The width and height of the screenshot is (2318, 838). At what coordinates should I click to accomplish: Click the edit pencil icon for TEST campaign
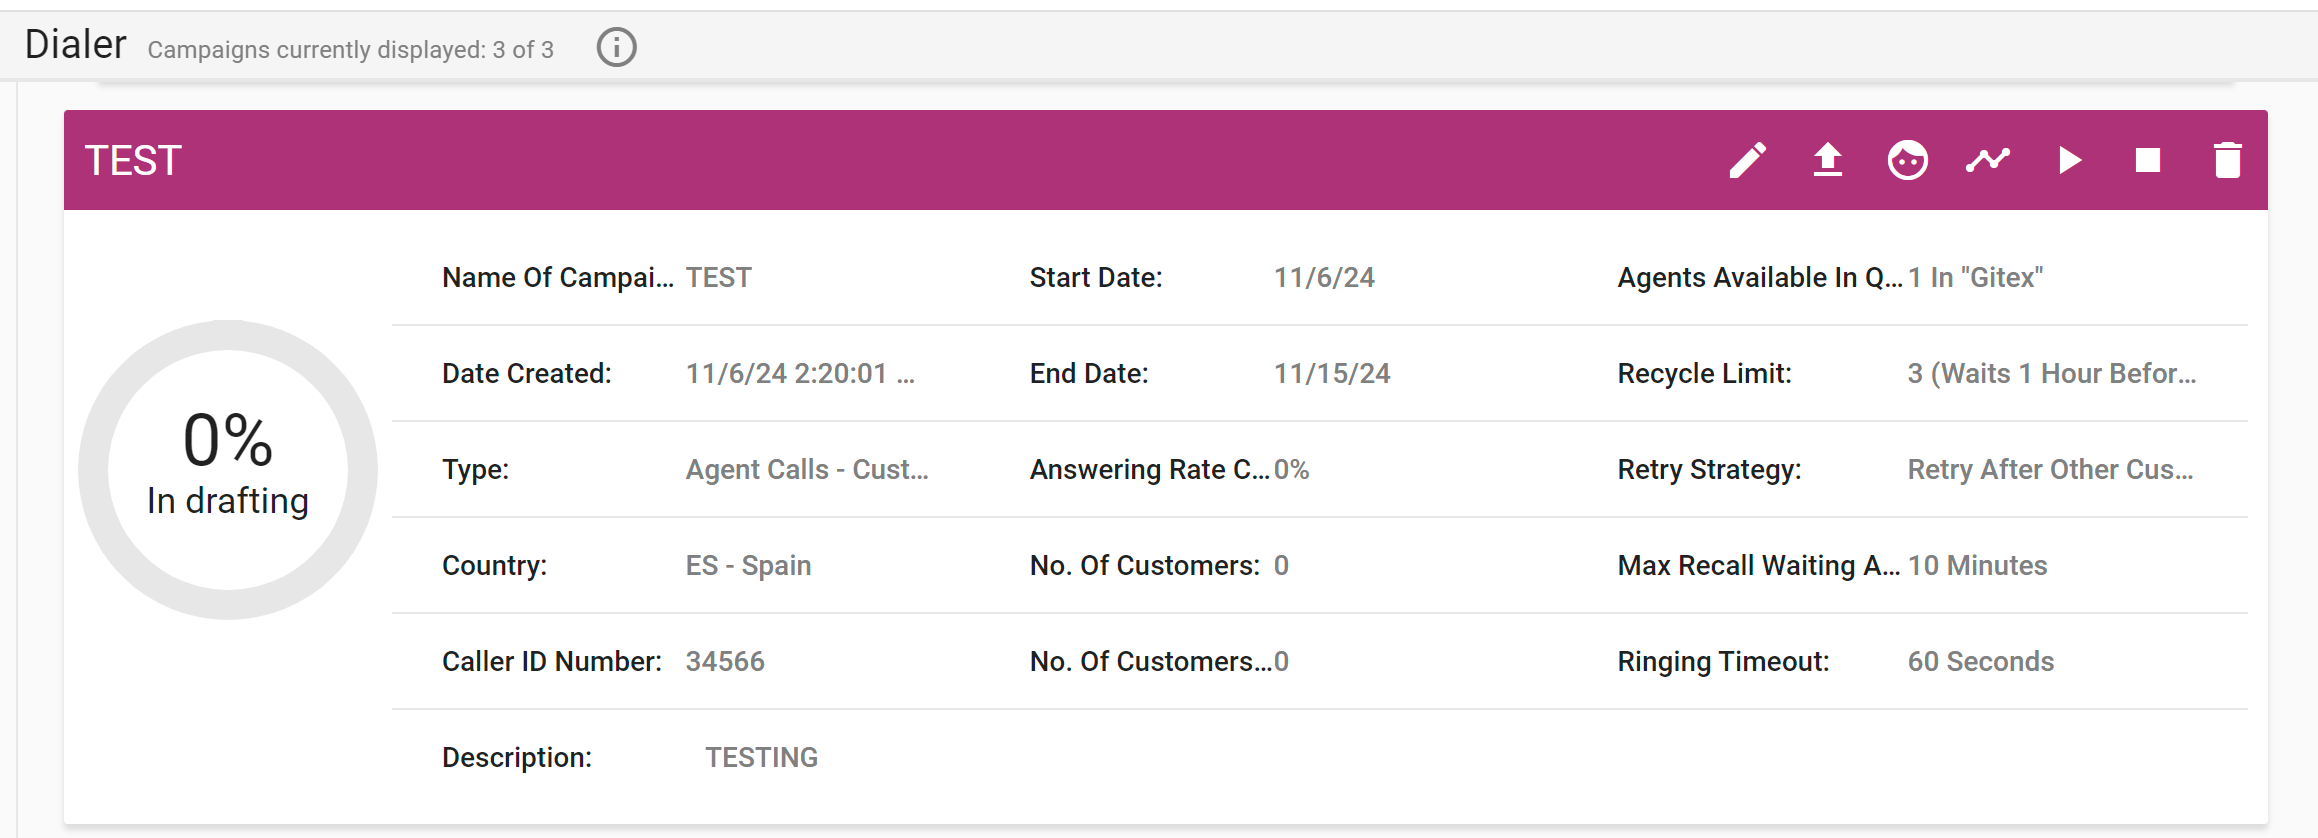tap(1747, 160)
